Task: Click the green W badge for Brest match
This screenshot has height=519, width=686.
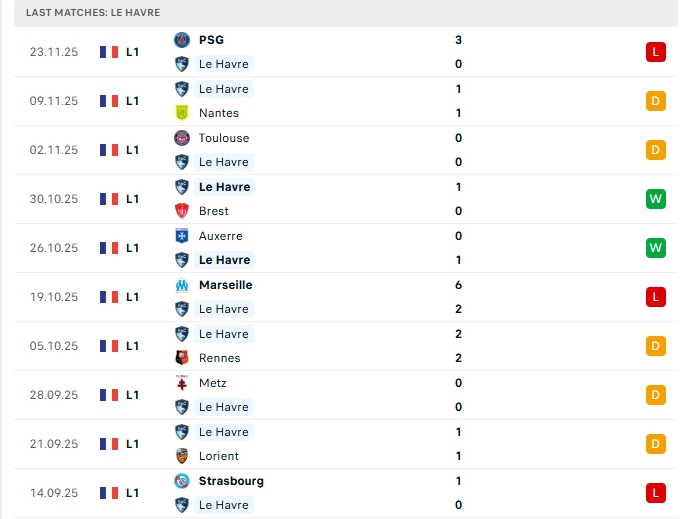Action: click(656, 199)
